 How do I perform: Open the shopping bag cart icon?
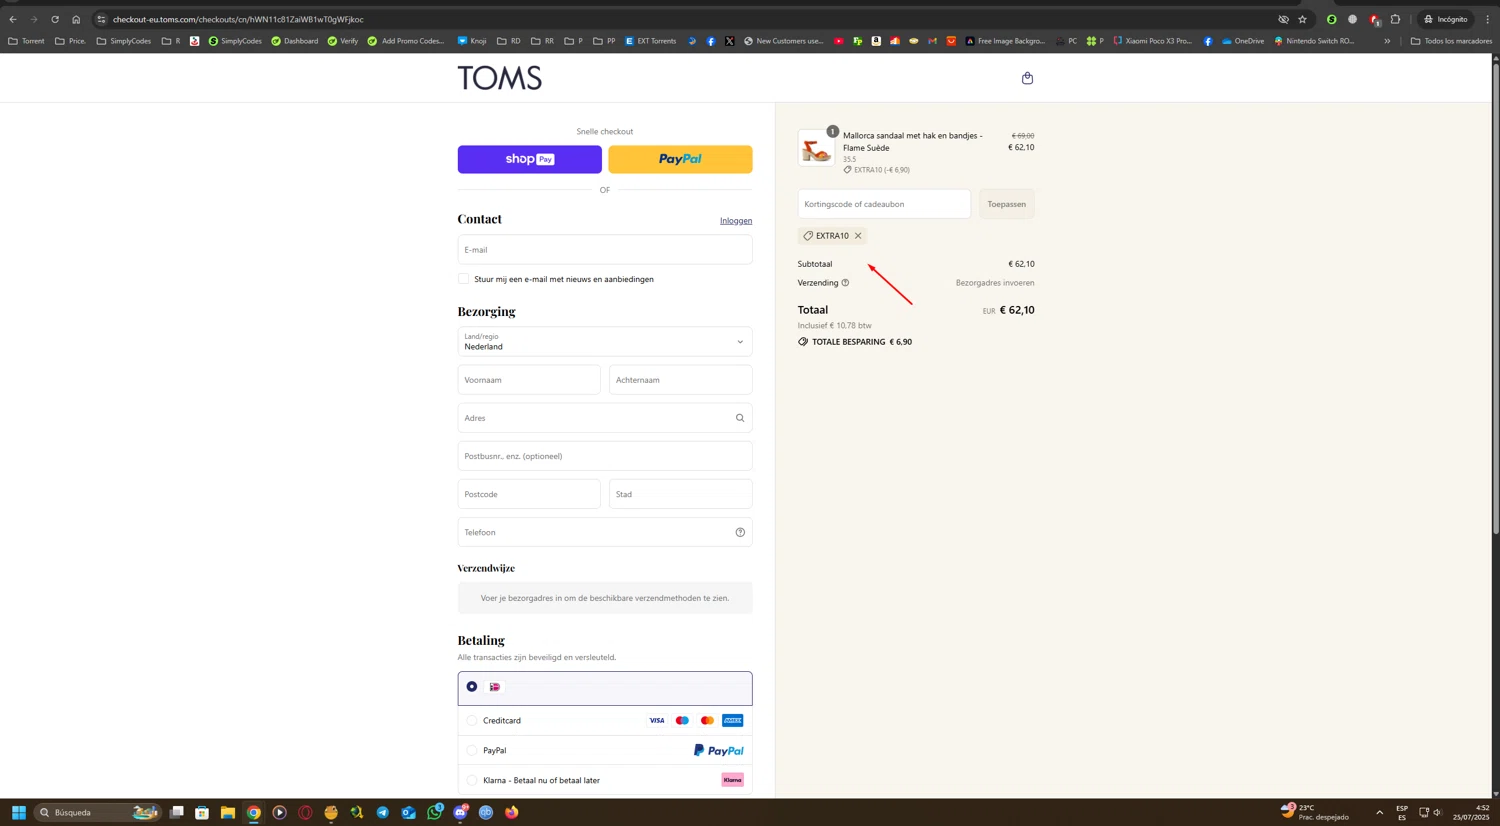pyautogui.click(x=1027, y=78)
